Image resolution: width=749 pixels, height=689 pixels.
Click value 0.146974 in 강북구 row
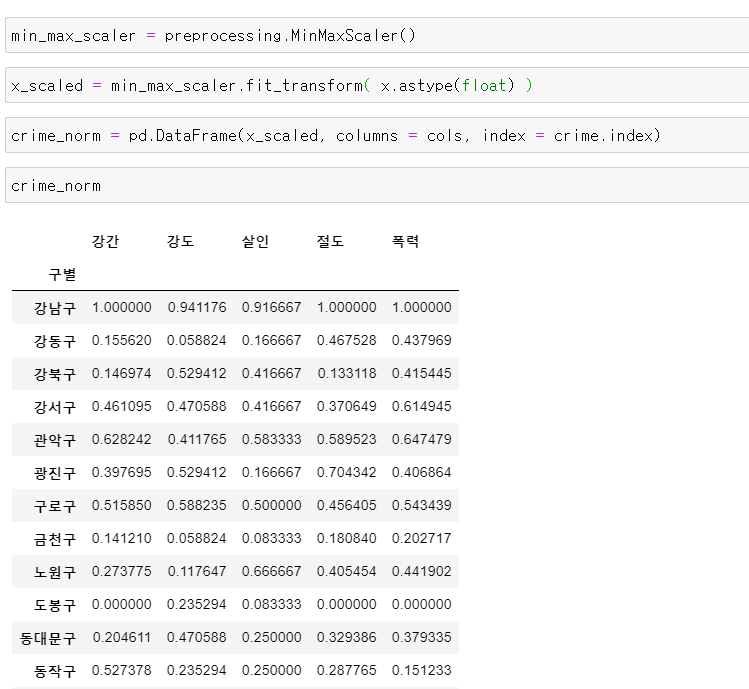[122, 373]
